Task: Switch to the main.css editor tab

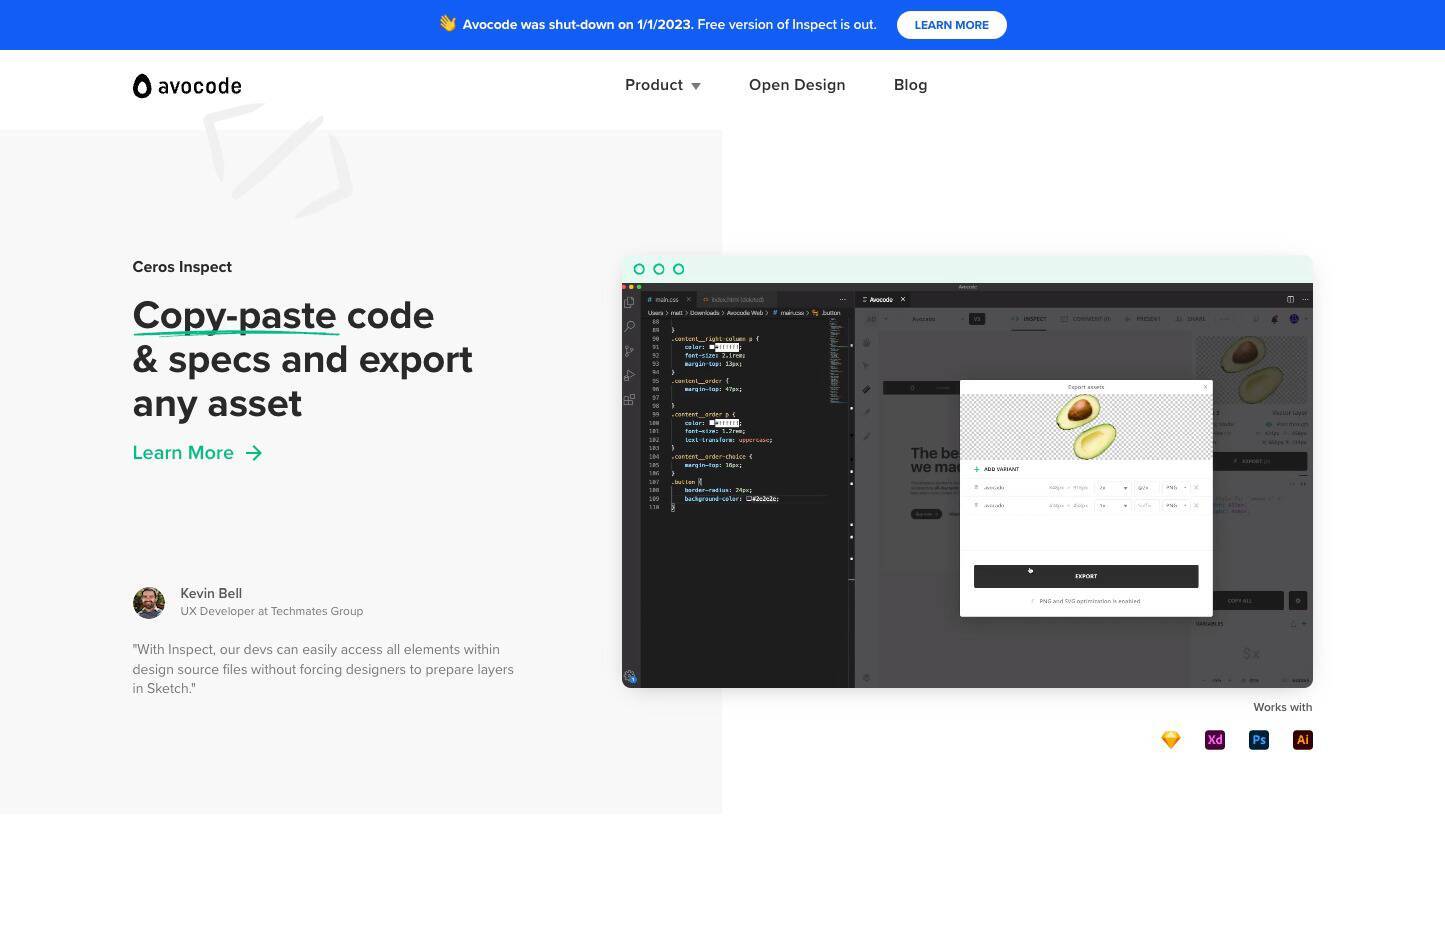Action: click(x=666, y=300)
